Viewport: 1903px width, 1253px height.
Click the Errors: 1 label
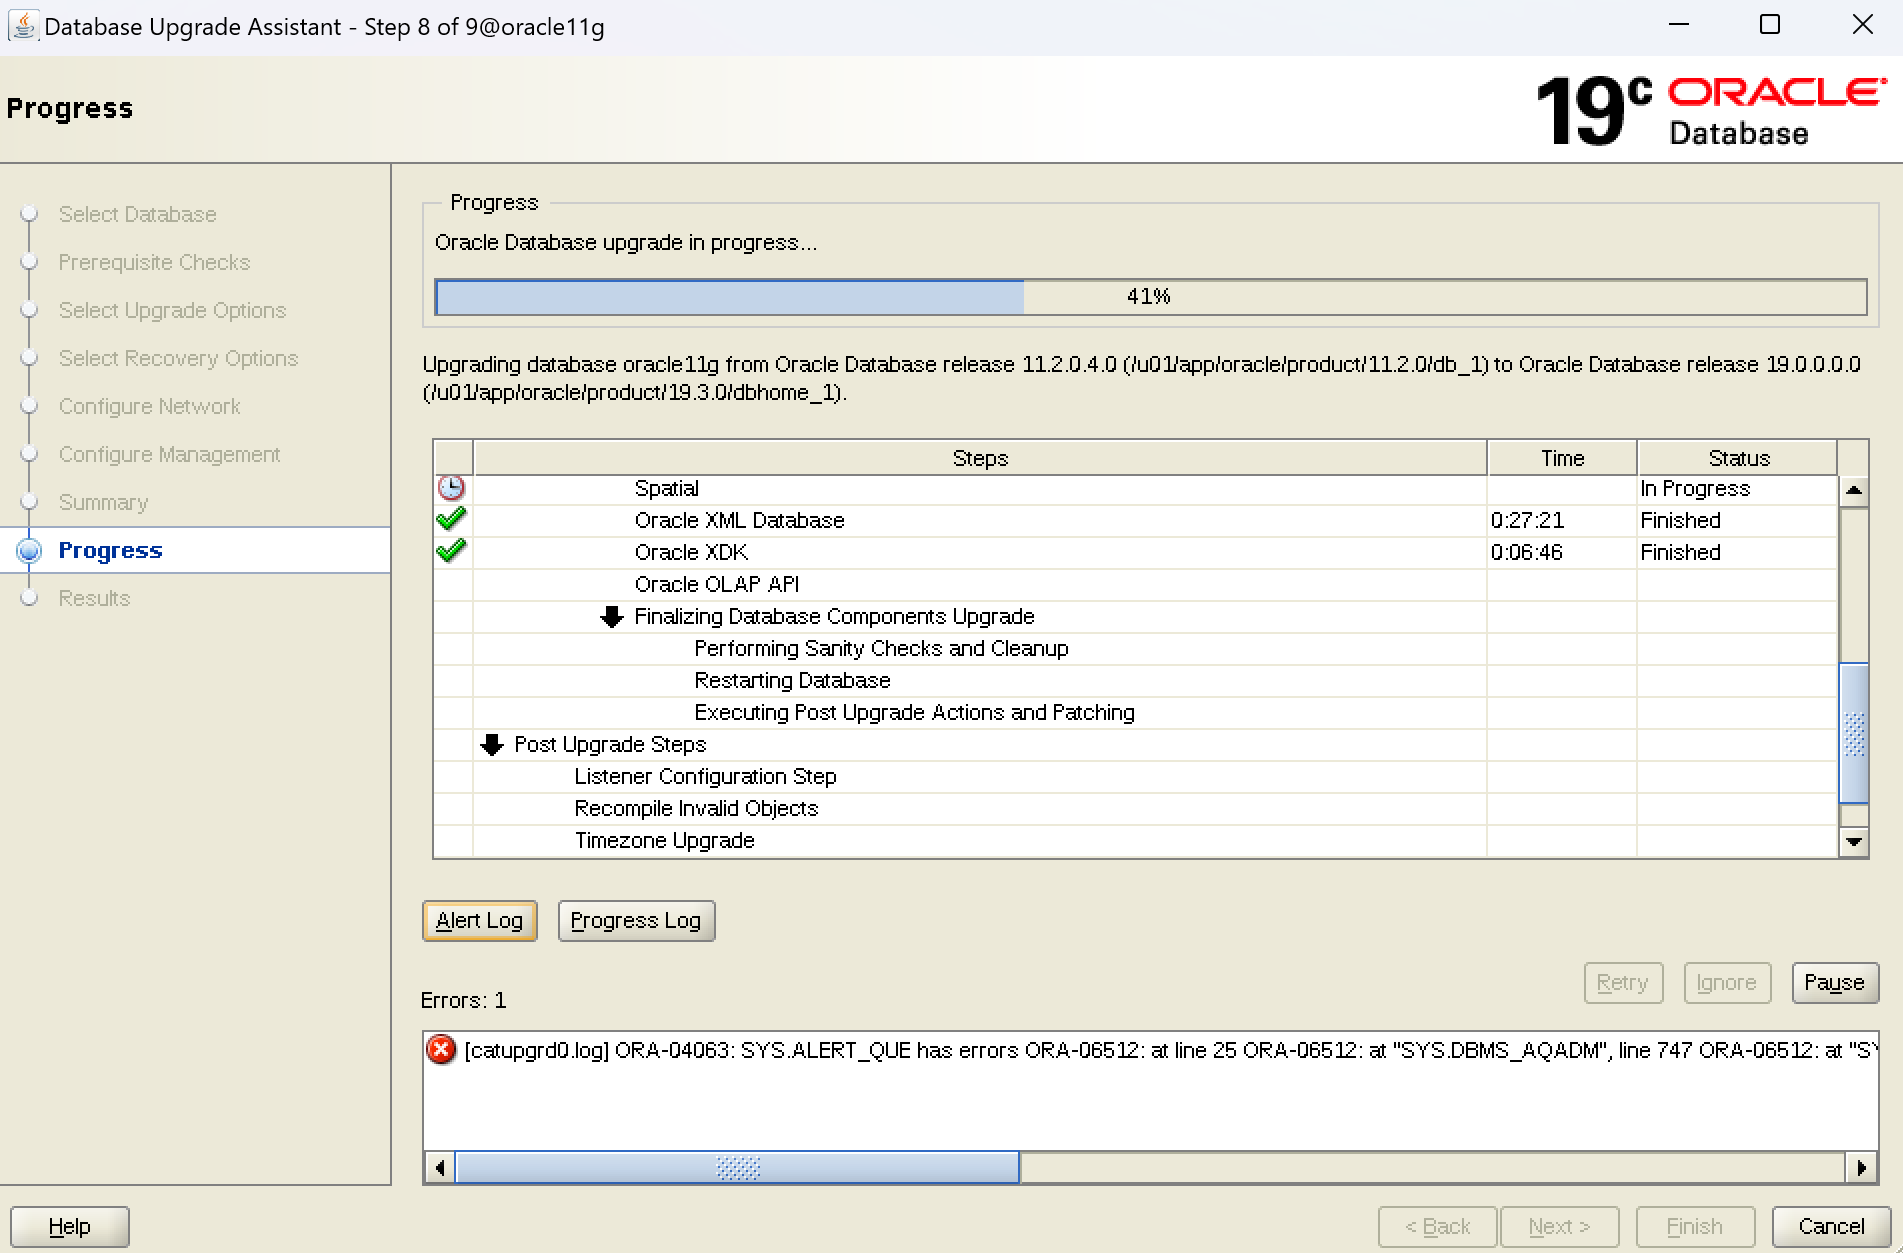pos(463,1001)
